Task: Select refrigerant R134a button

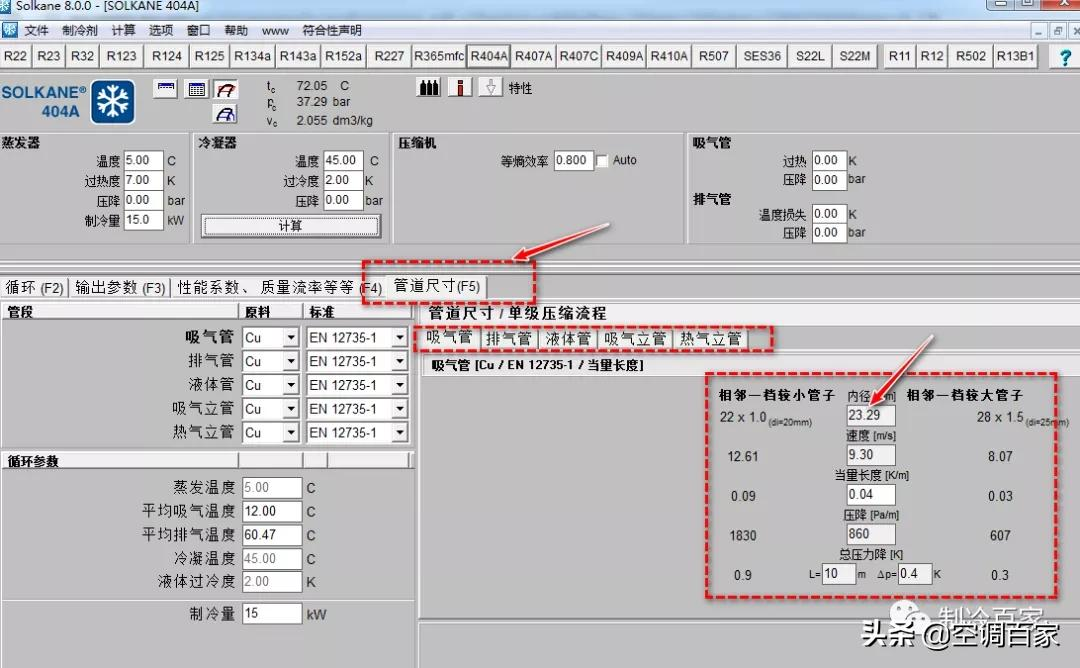Action: pyautogui.click(x=252, y=56)
